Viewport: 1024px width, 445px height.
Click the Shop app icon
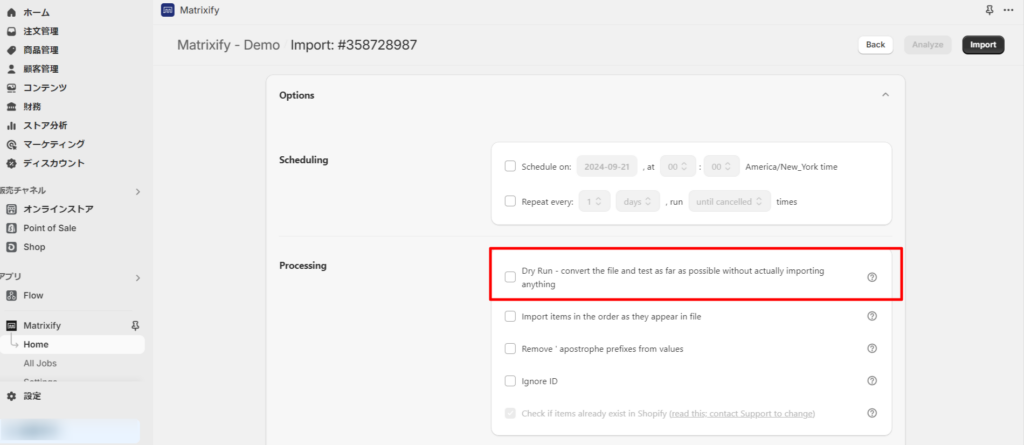tap(11, 247)
